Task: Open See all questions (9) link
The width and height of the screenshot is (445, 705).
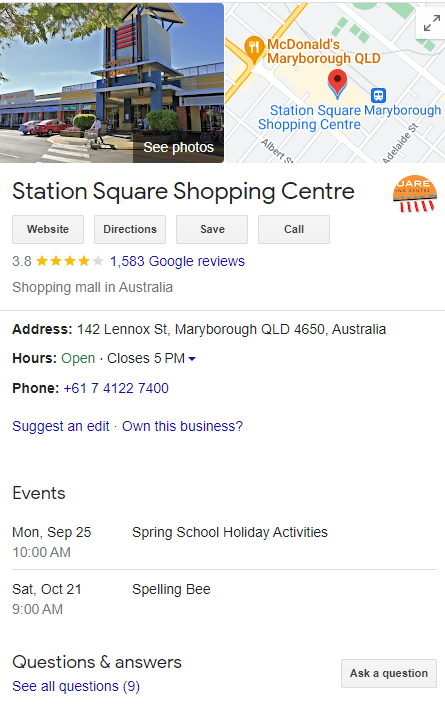Action: coord(76,687)
